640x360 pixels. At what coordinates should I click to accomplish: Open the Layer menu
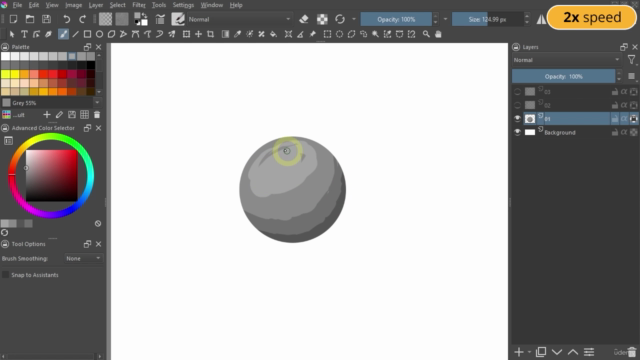point(96,5)
